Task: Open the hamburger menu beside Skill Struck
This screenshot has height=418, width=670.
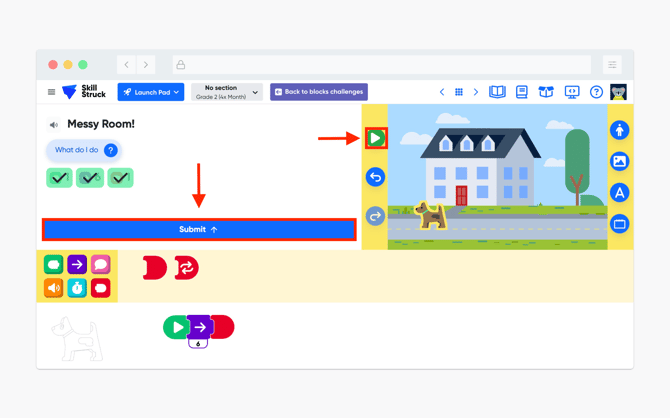Action: (51, 92)
